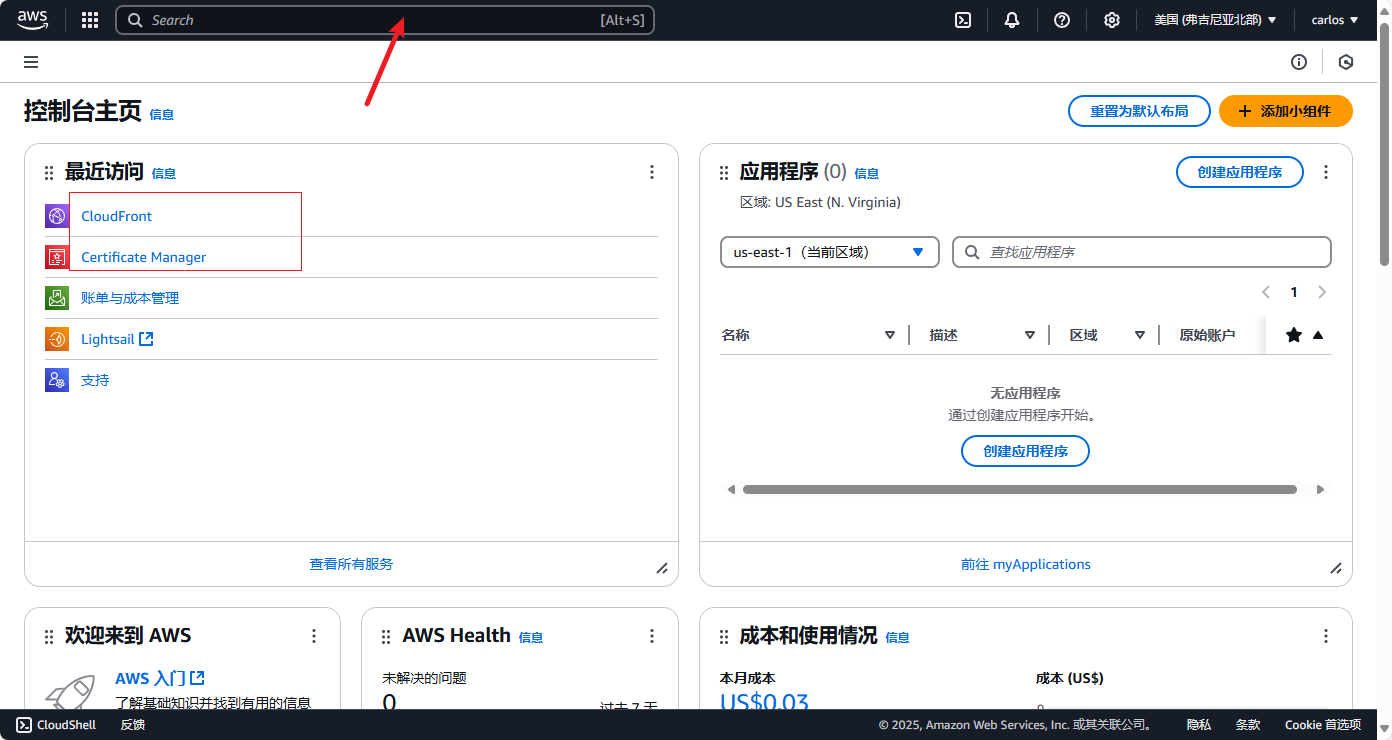1392x740 pixels.
Task: Click 创建应用程序 button under 无应用程序
Action: 1025,451
